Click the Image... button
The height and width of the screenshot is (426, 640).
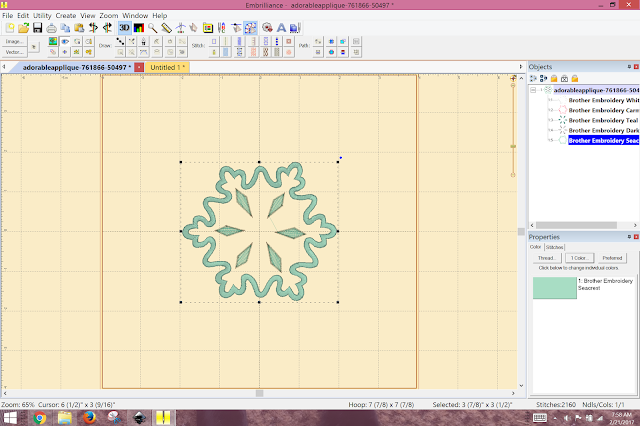(x=14, y=42)
